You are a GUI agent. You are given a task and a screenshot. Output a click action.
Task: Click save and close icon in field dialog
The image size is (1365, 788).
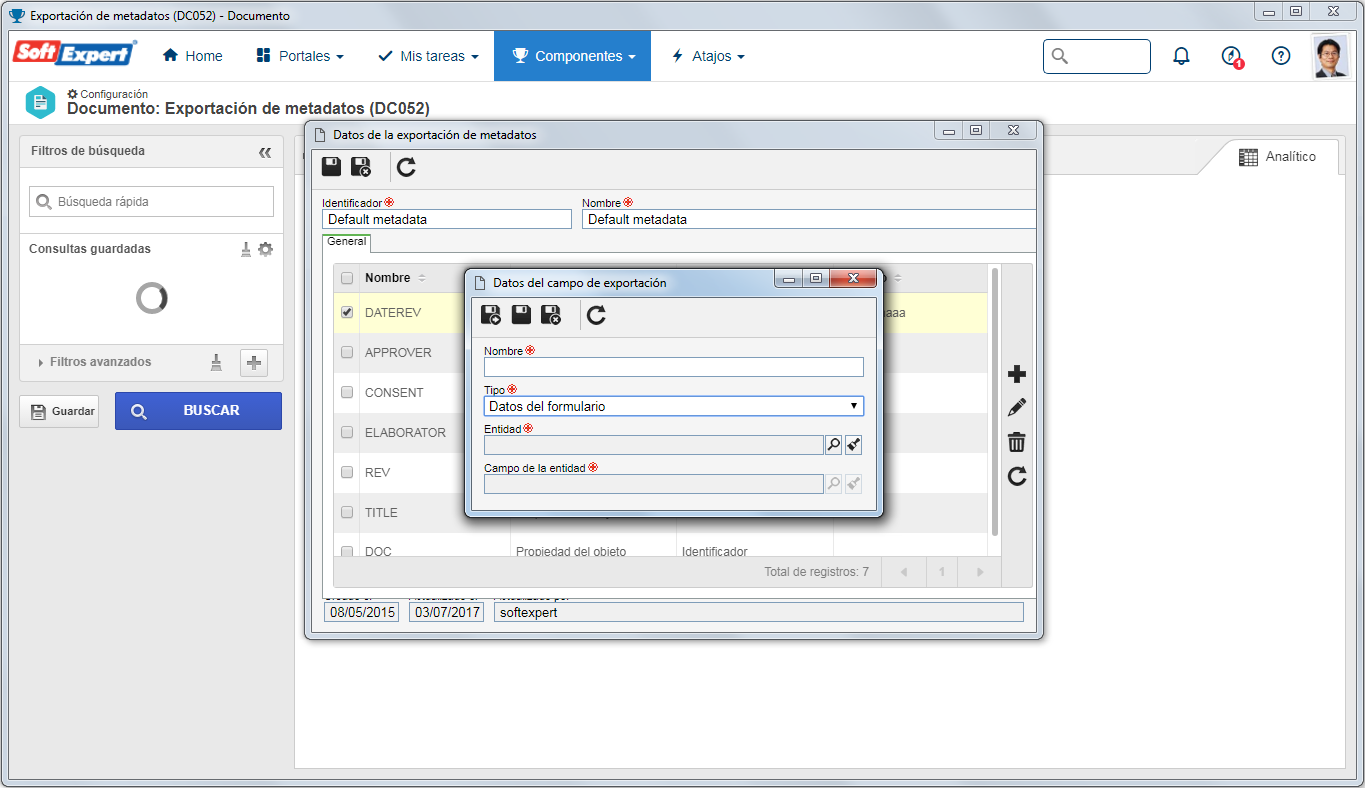(x=551, y=316)
